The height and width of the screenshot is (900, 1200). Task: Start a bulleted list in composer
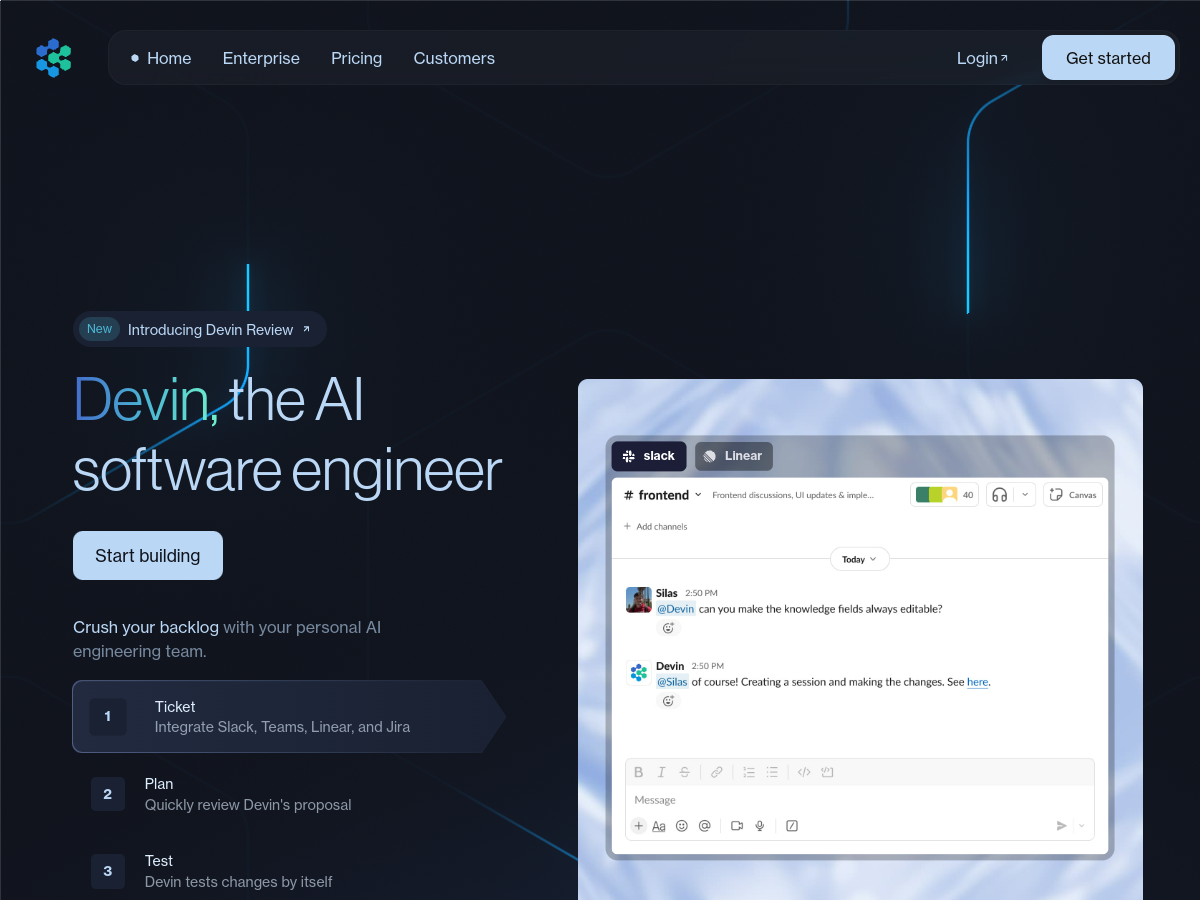[x=772, y=772]
